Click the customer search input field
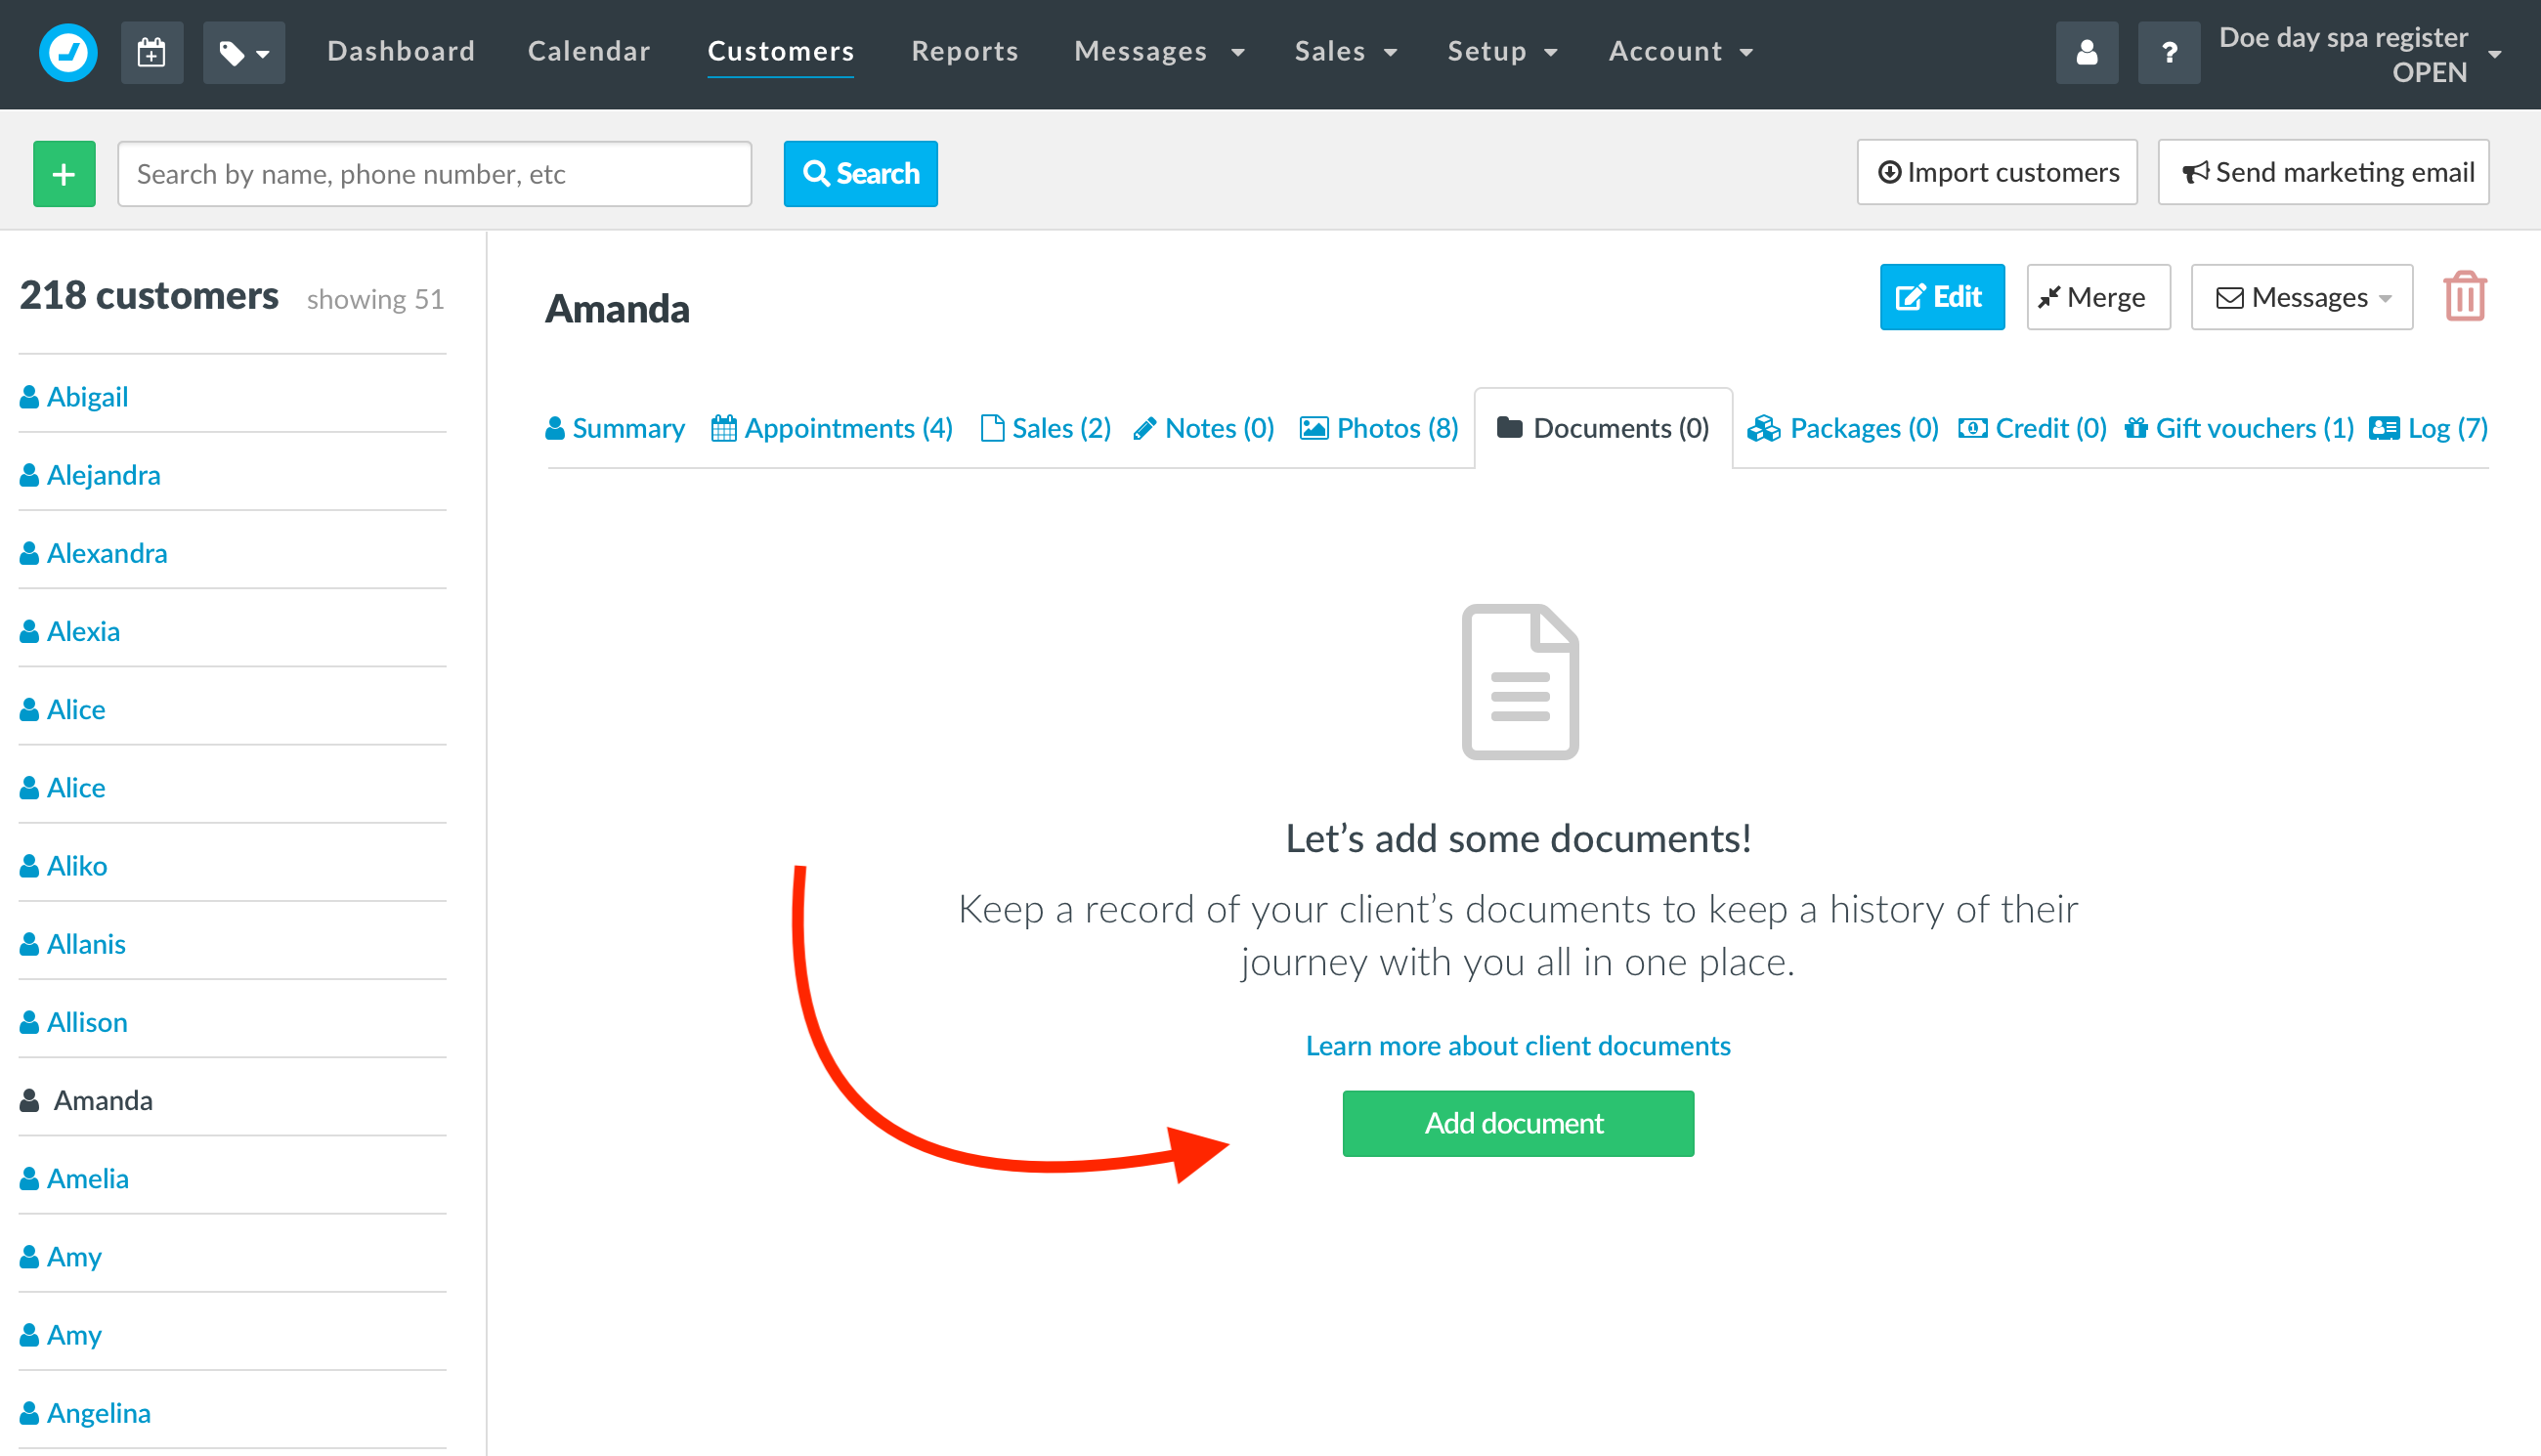Image resolution: width=2541 pixels, height=1456 pixels. (431, 173)
